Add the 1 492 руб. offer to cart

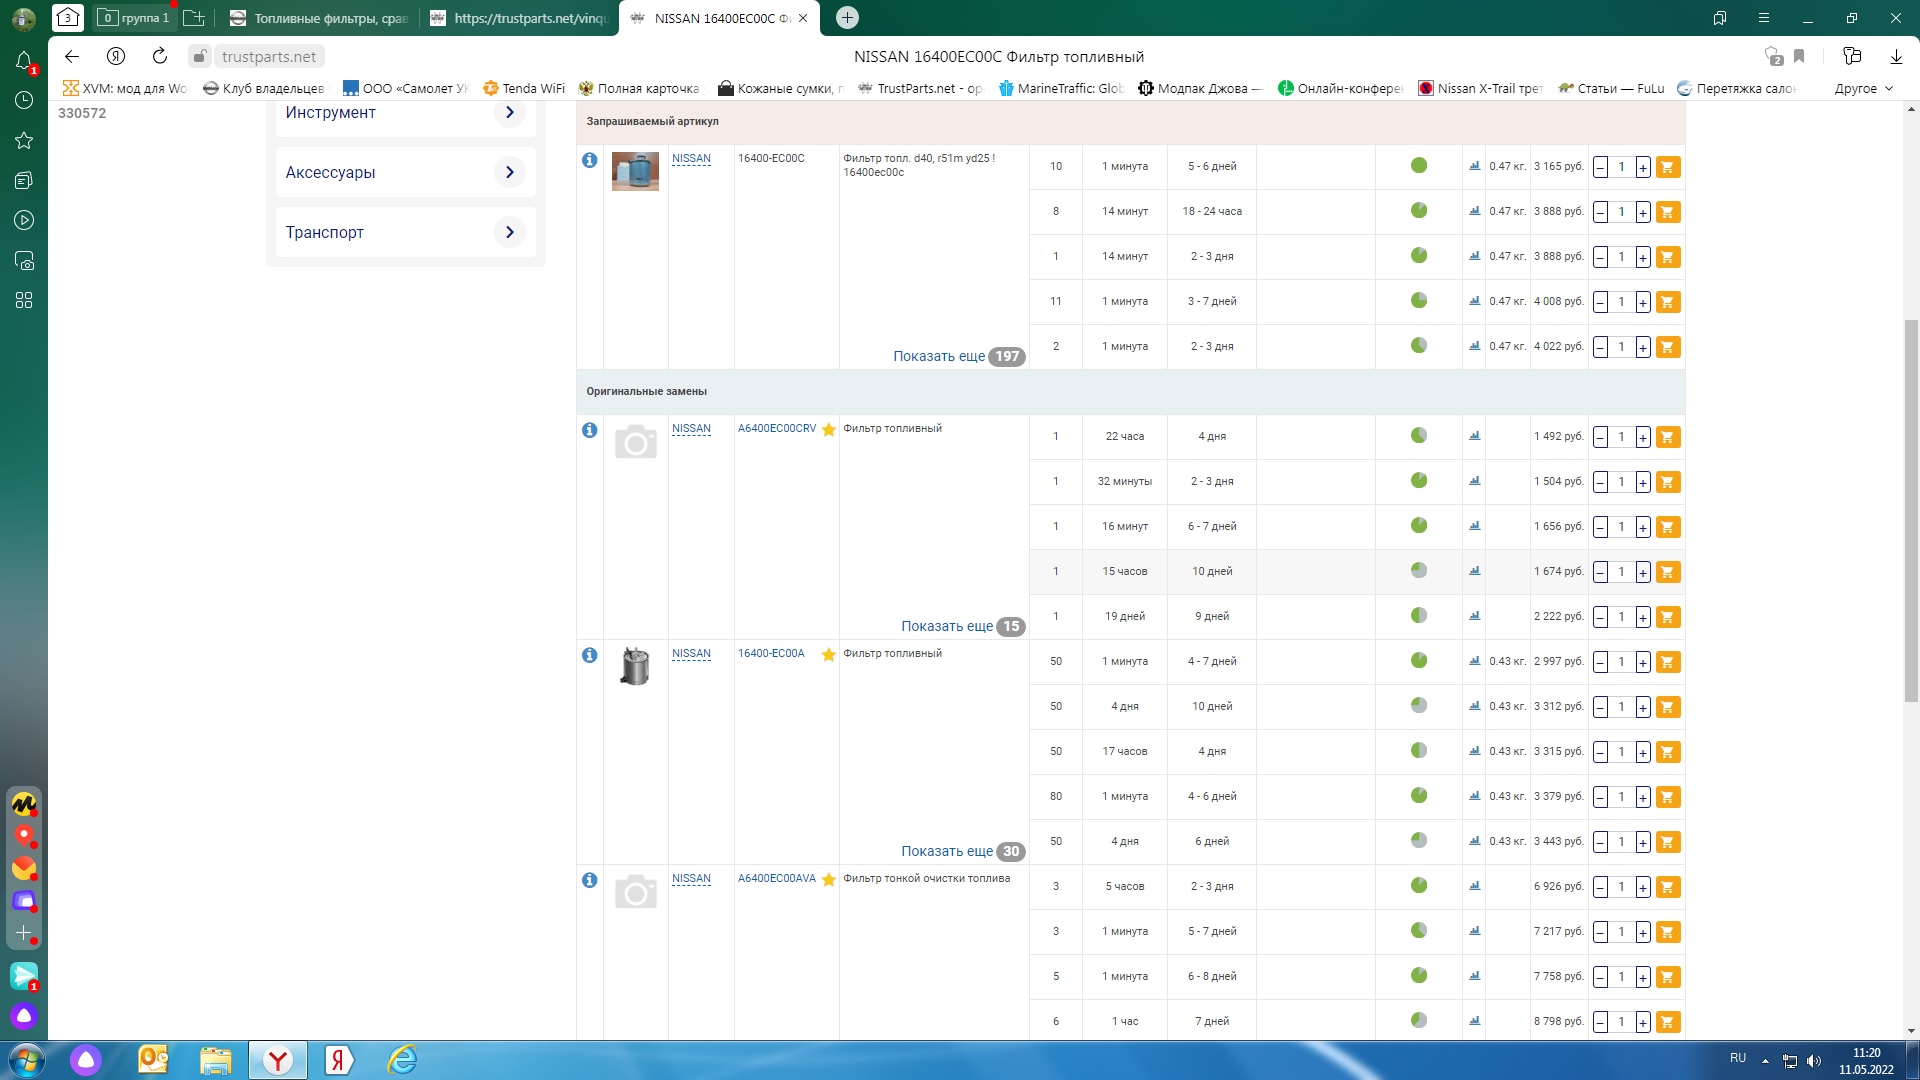tap(1667, 437)
